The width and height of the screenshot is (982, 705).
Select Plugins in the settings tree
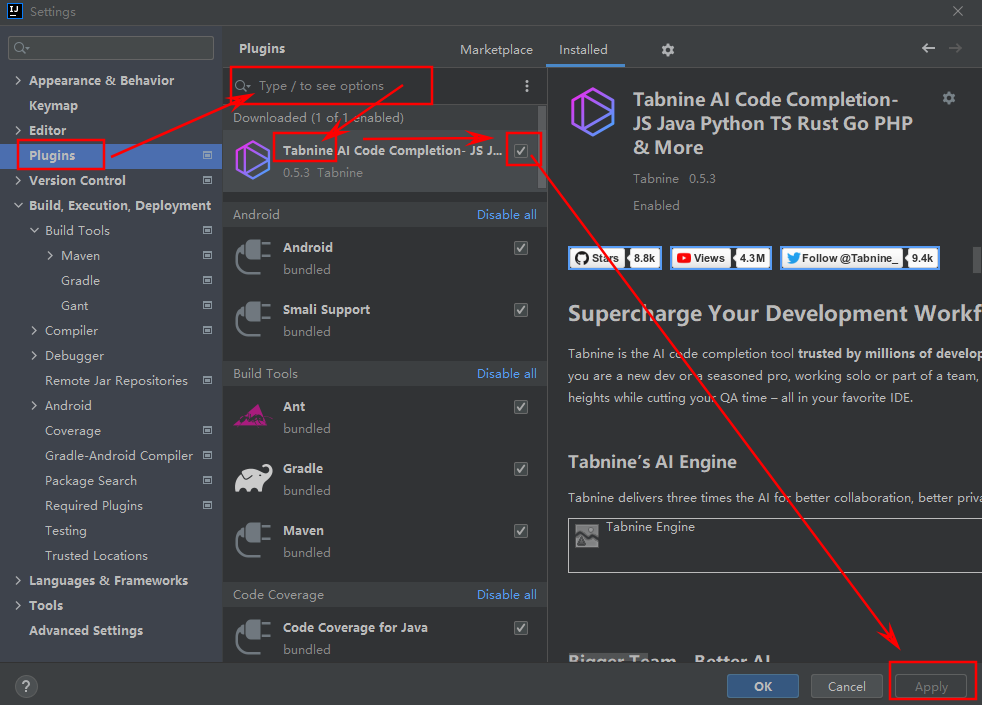(111, 155)
